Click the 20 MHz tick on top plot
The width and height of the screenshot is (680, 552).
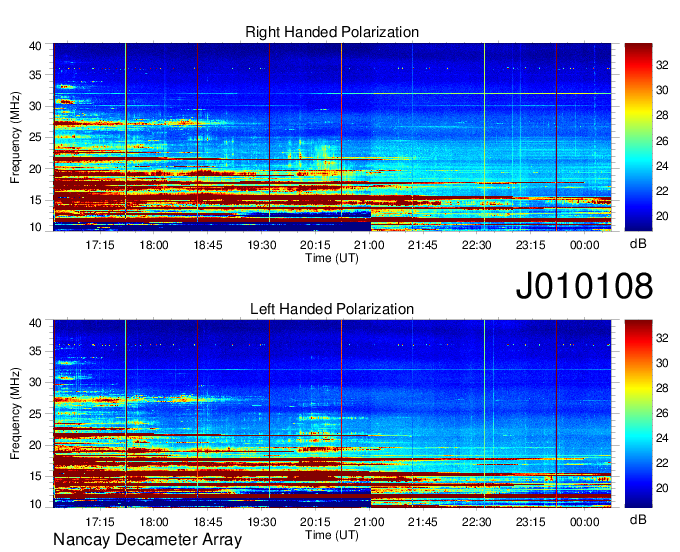point(35,169)
